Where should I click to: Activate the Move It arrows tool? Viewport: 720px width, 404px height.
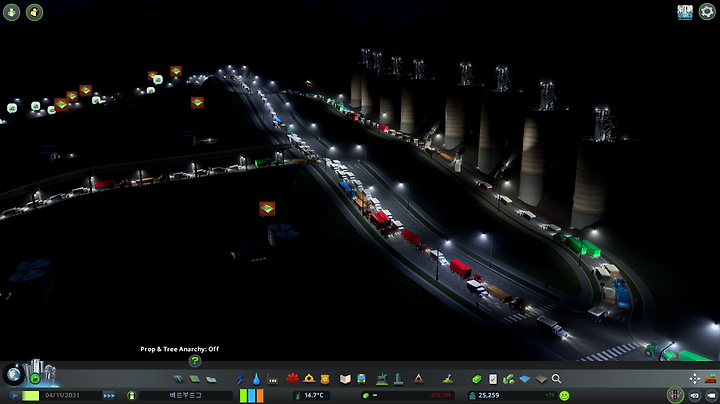coord(694,378)
